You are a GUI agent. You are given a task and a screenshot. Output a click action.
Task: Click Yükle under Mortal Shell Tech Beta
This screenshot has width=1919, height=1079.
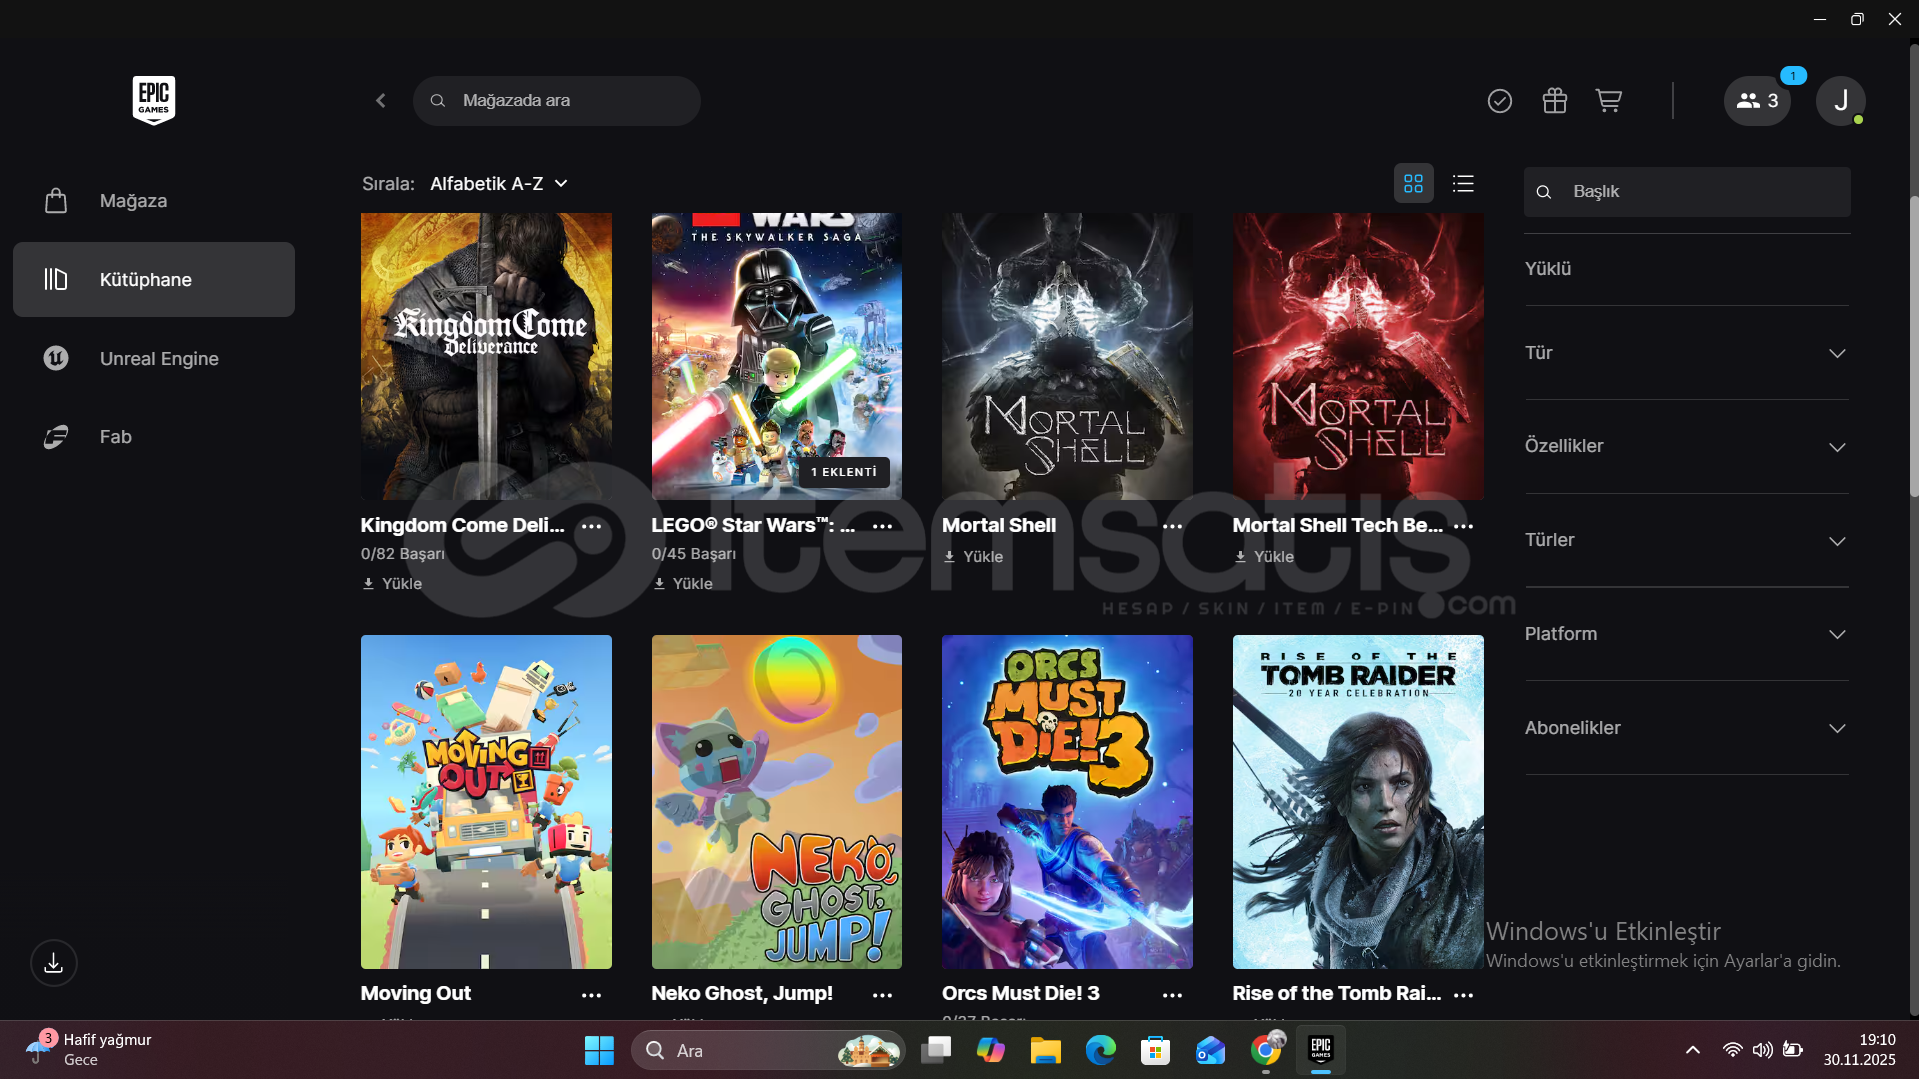[x=1265, y=557]
